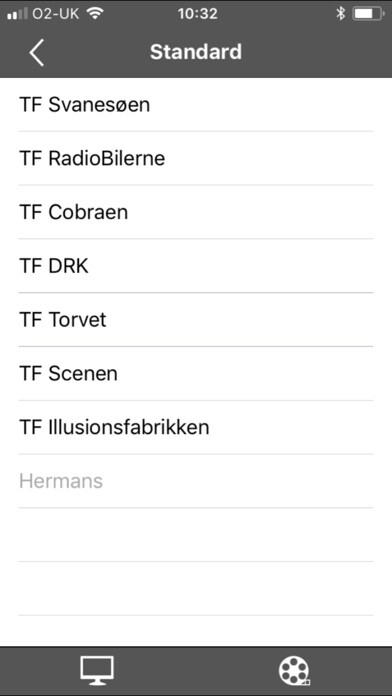Image resolution: width=392 pixels, height=696 pixels.
Task: Tap the 10:32 clock in status bar
Action: pos(198,14)
